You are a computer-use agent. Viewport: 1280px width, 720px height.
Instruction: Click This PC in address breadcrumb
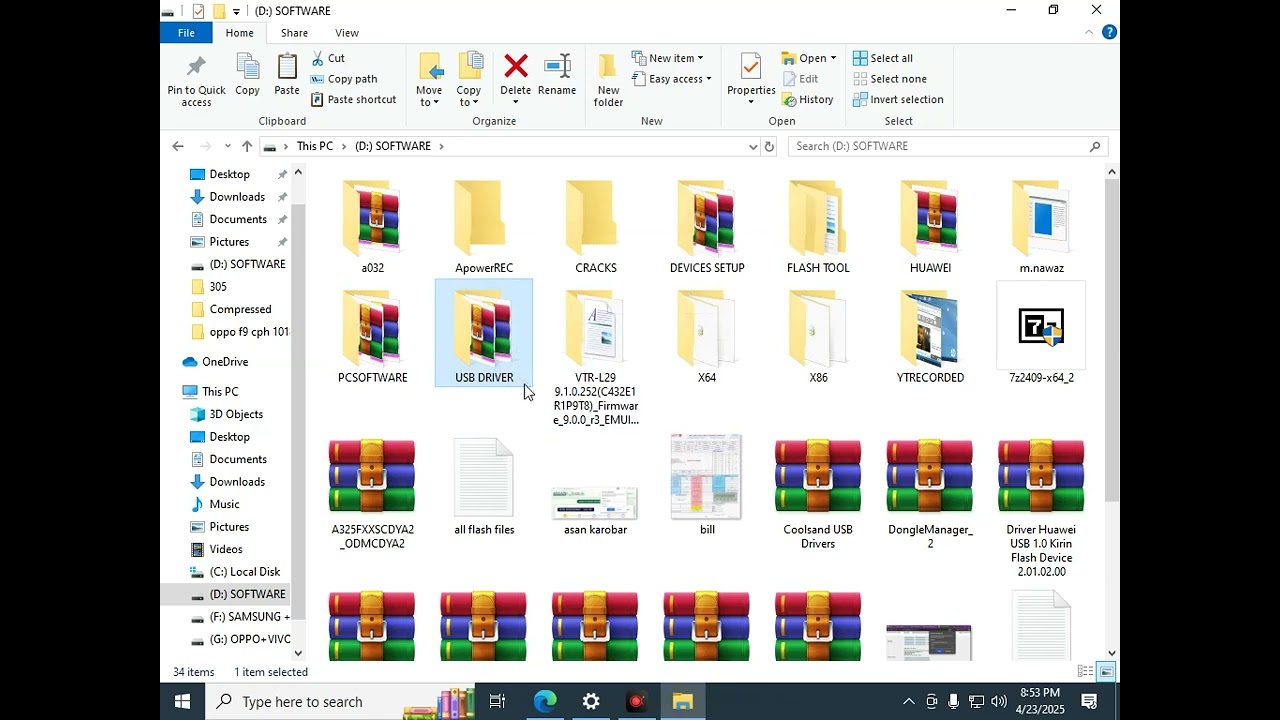pos(315,146)
